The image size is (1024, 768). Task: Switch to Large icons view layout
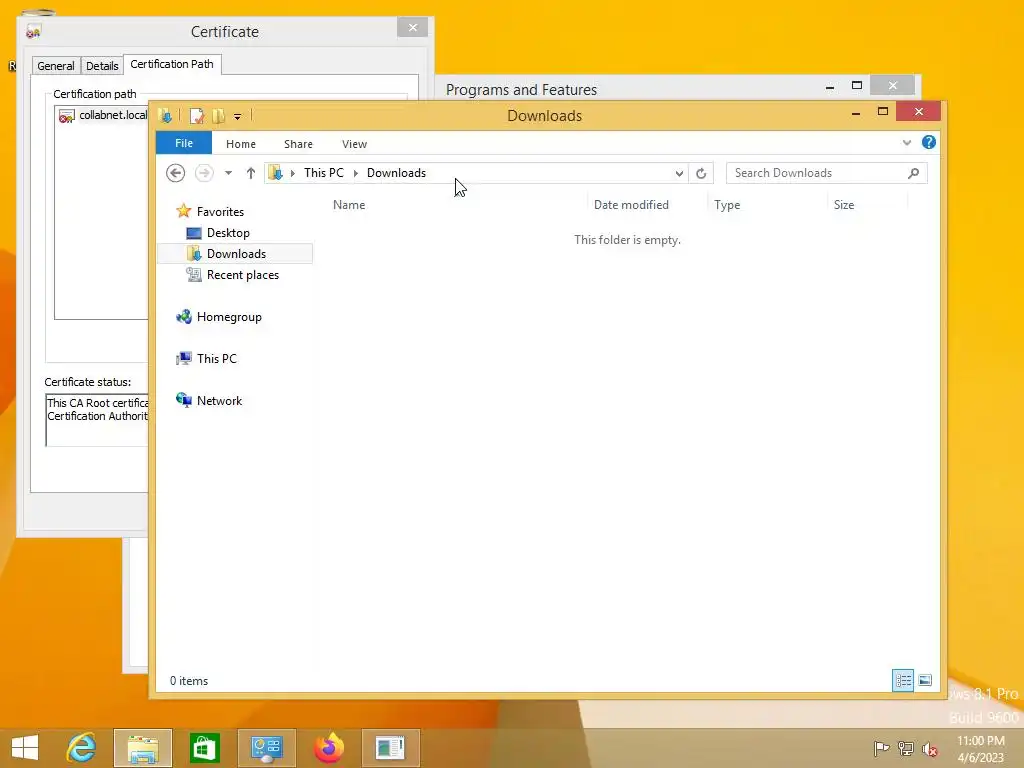point(925,680)
